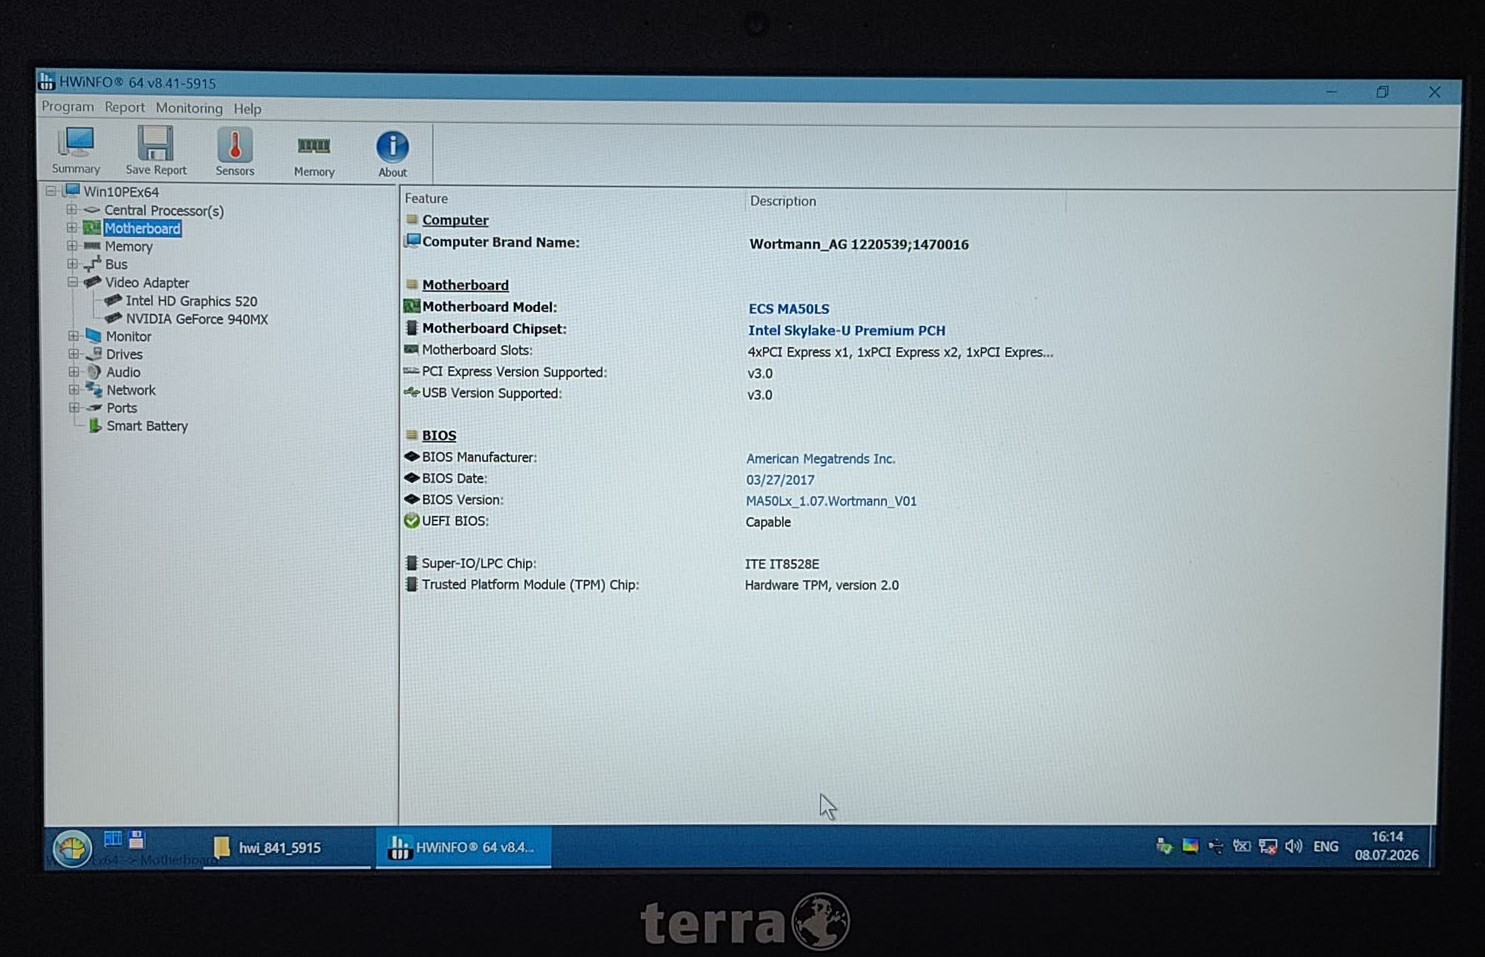Select Drives in the device tree
Image resolution: width=1485 pixels, height=957 pixels.
[124, 355]
